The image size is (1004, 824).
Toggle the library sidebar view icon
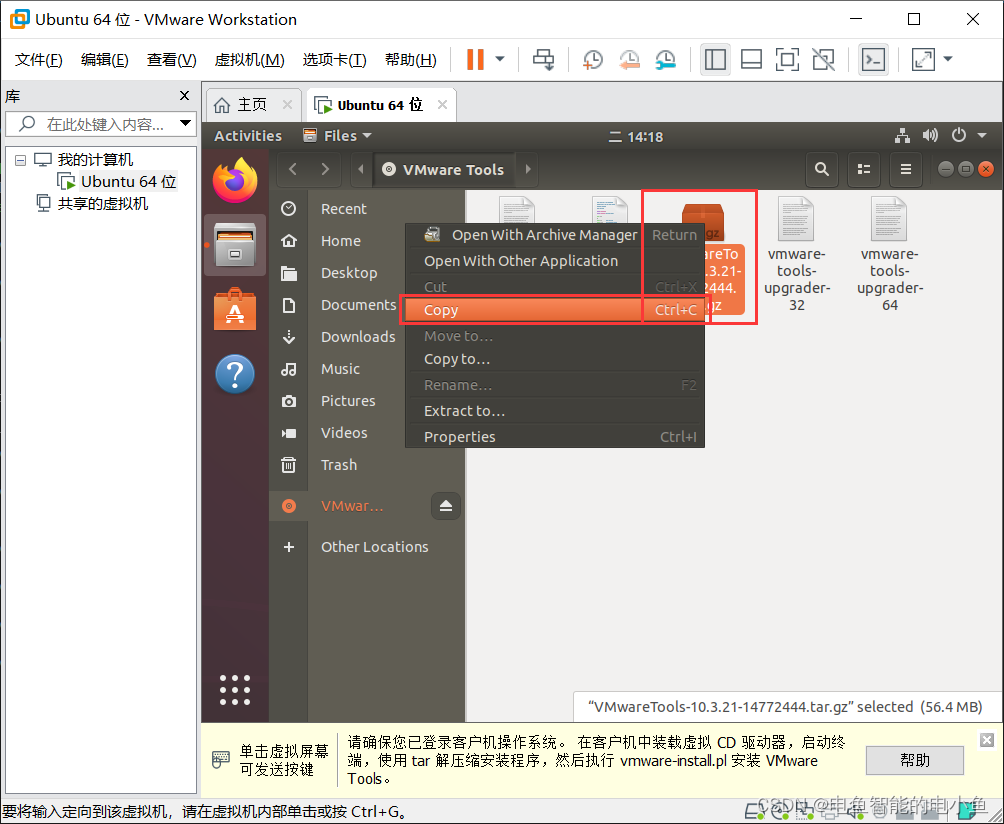point(715,60)
